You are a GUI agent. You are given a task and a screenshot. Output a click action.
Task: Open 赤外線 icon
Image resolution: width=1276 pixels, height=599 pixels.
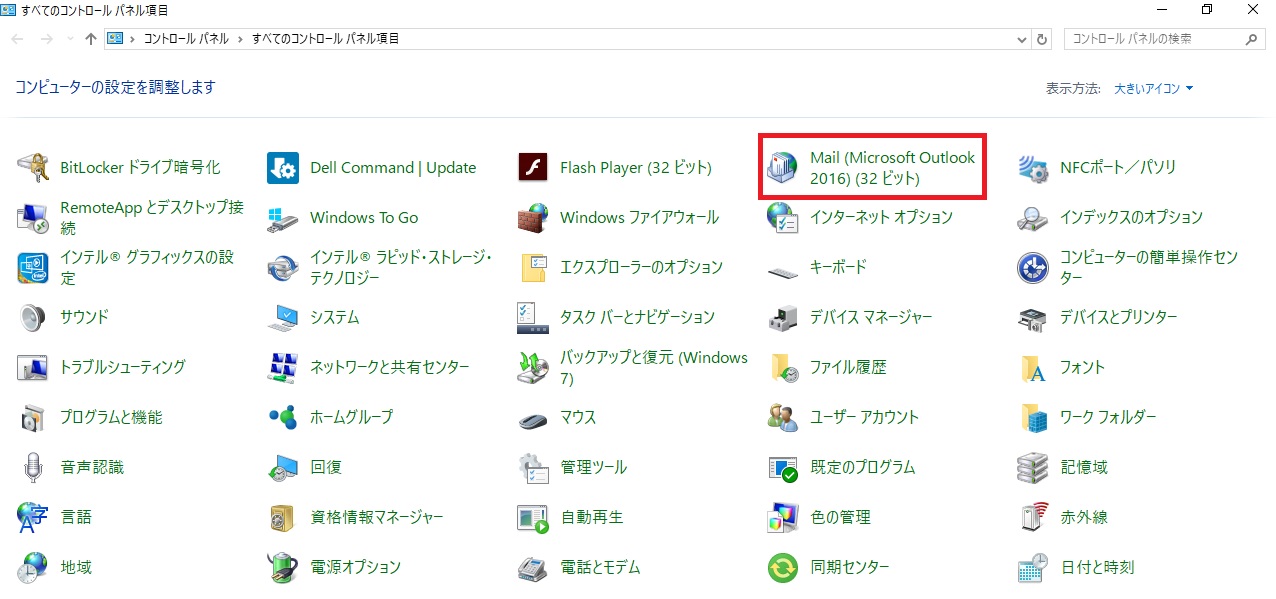tap(1033, 518)
